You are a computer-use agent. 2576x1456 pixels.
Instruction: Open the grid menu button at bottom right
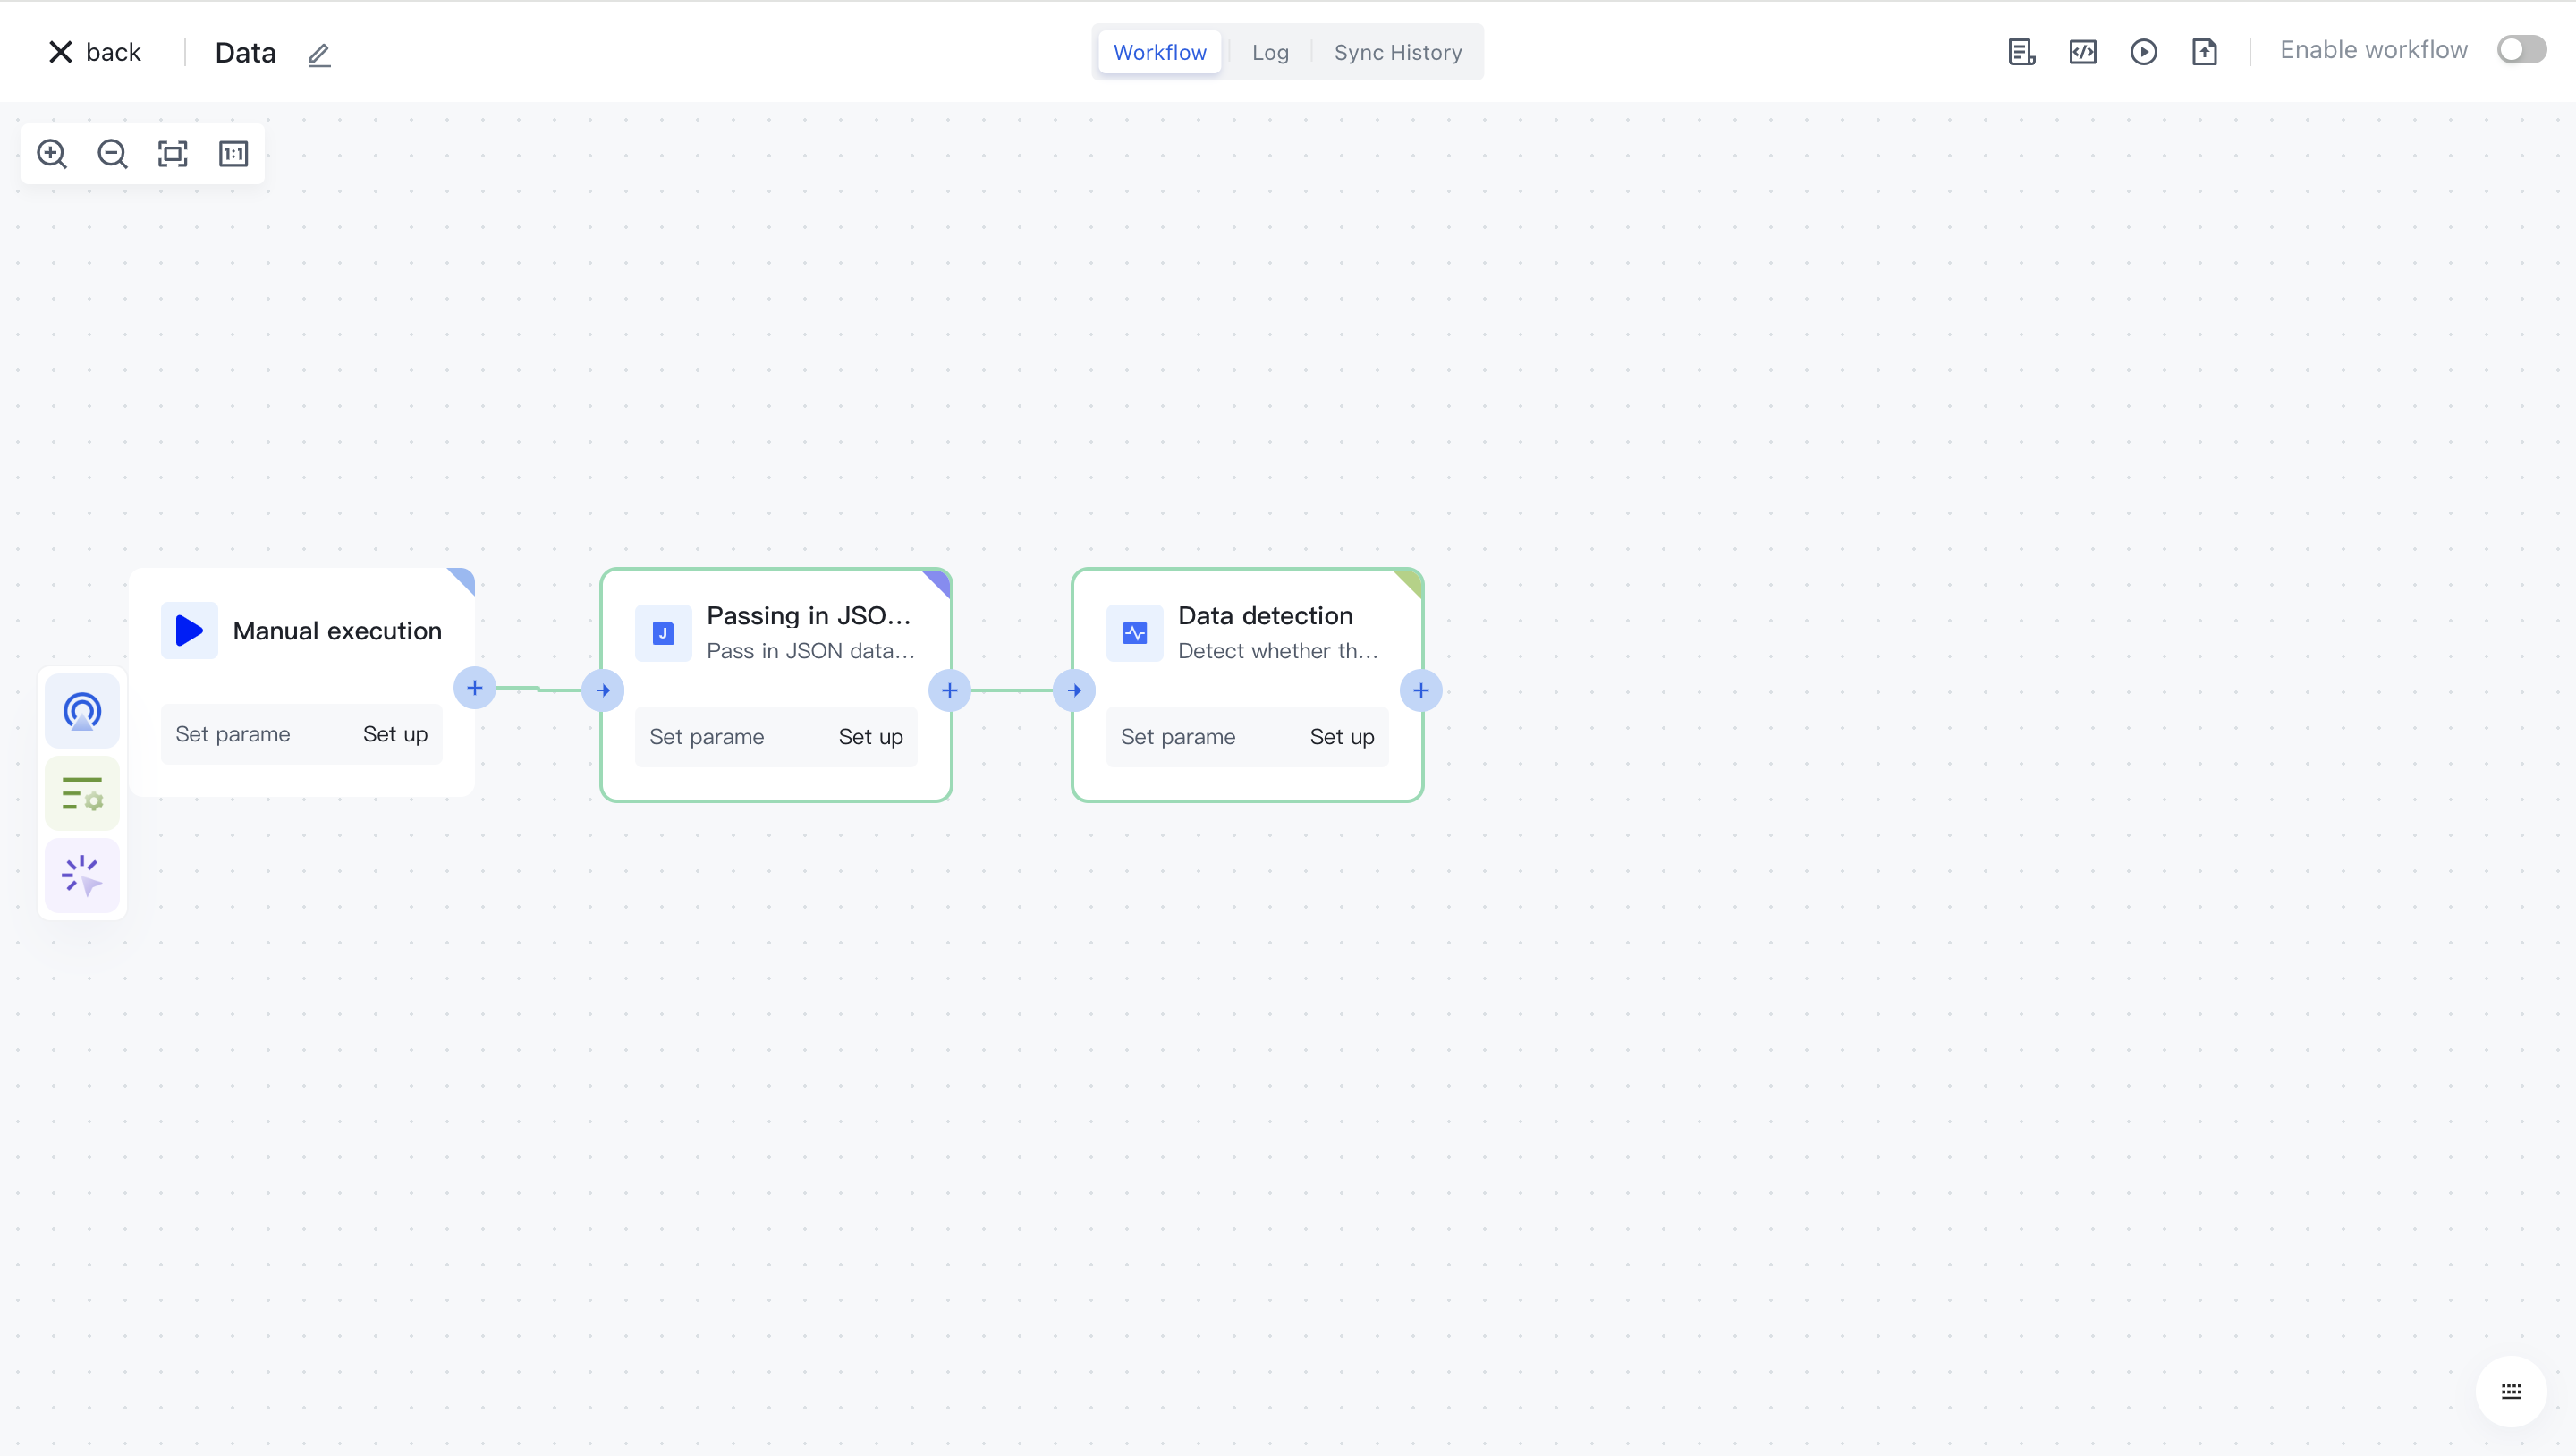point(2510,1391)
